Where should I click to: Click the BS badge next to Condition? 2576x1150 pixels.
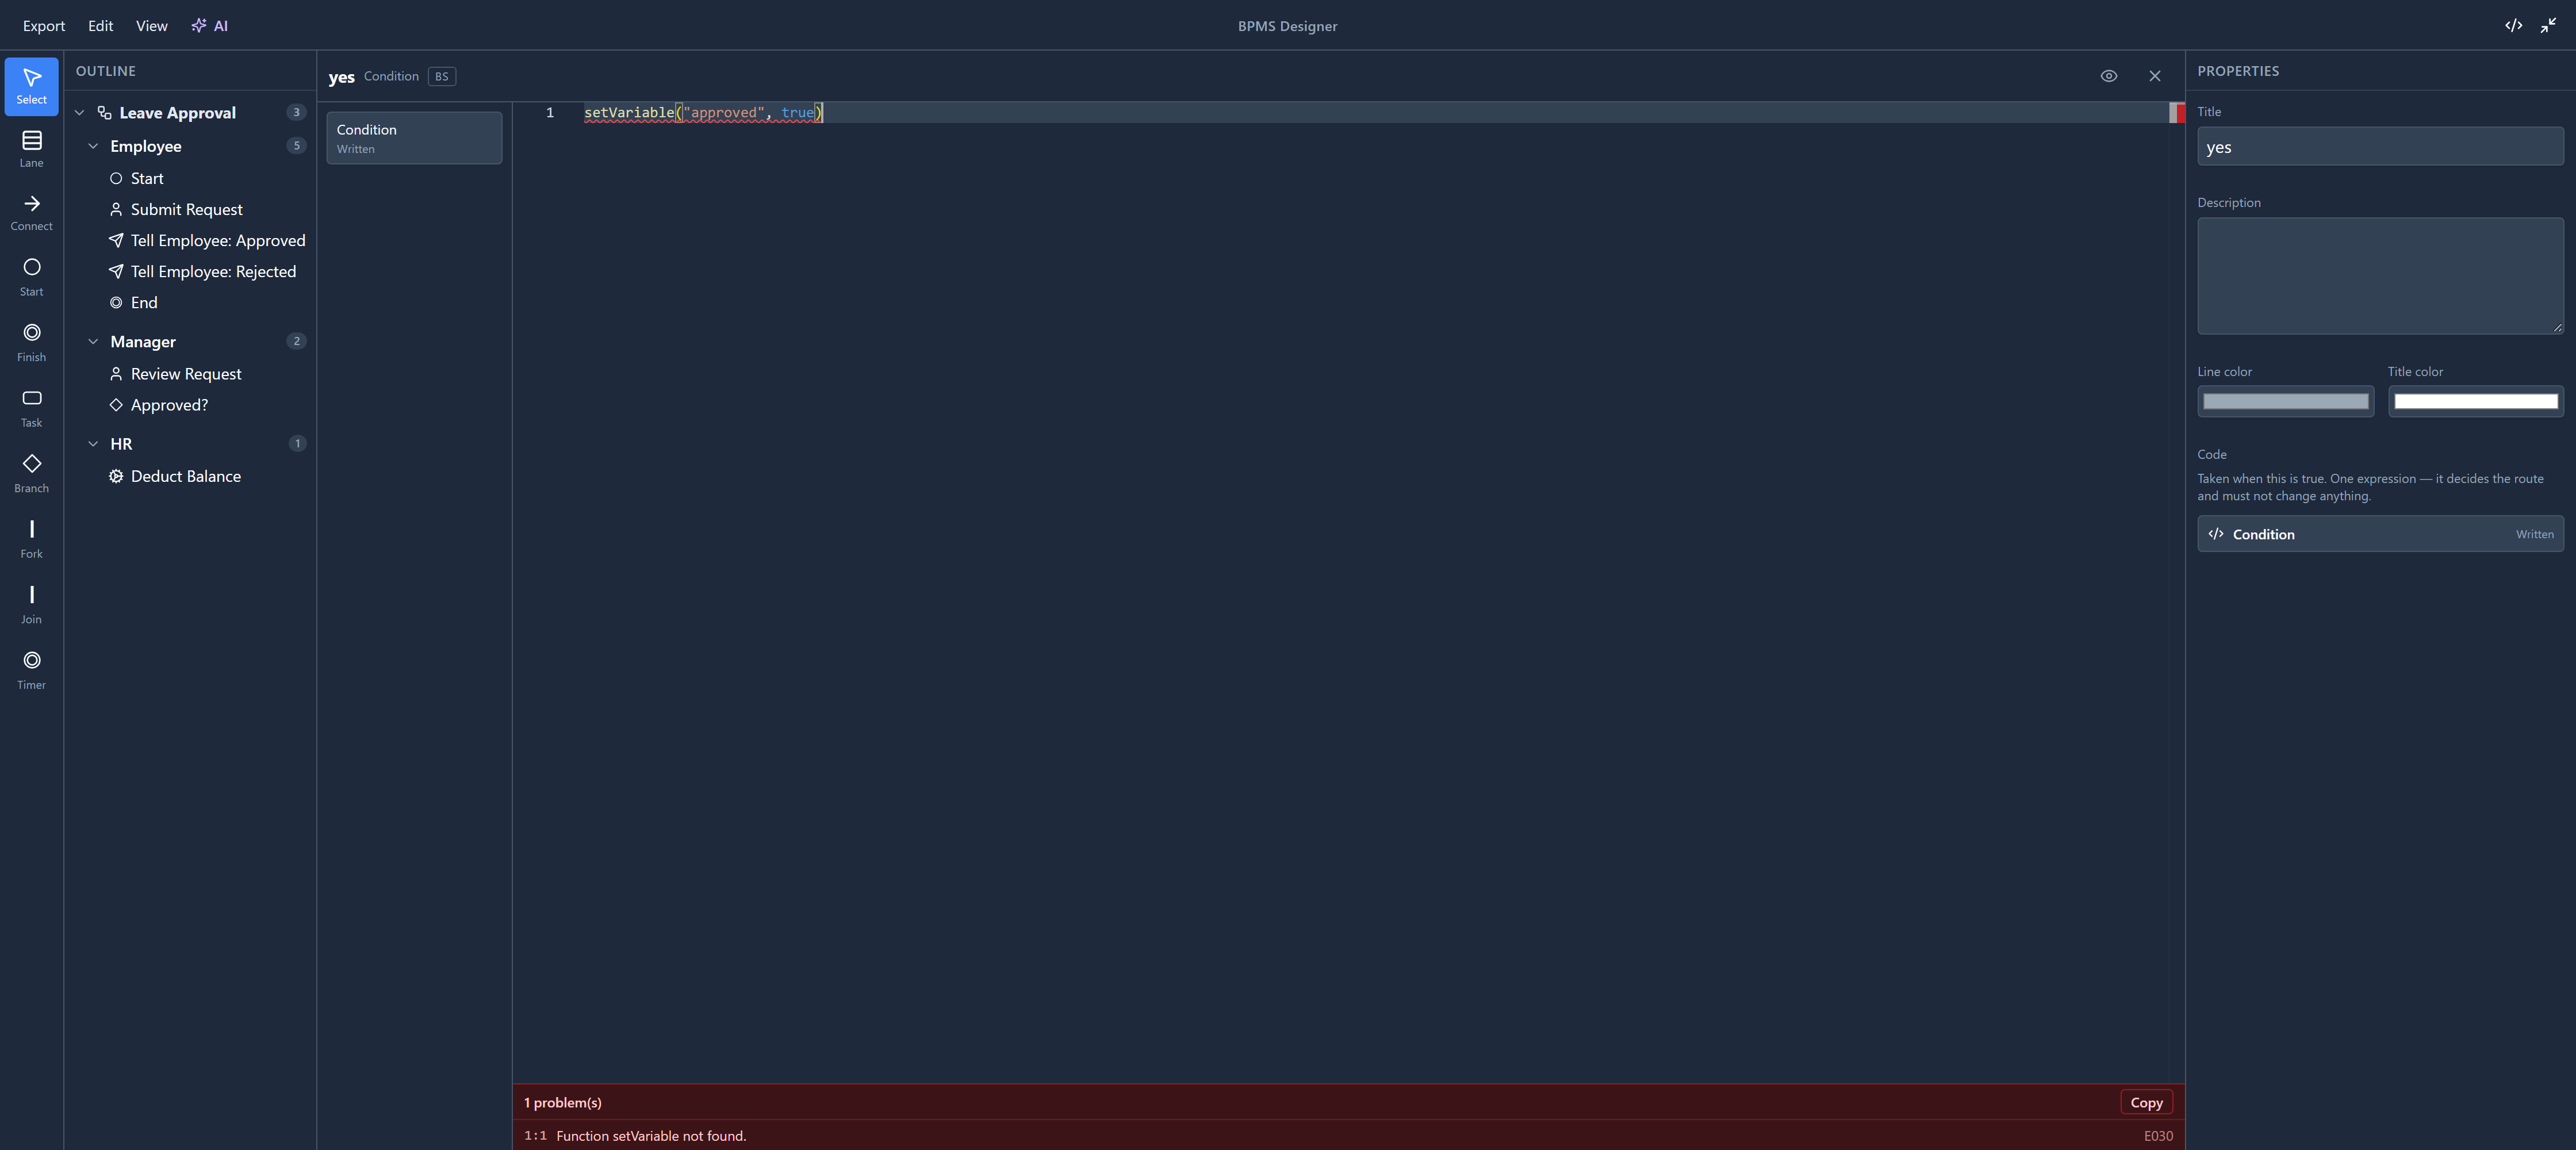coord(441,76)
